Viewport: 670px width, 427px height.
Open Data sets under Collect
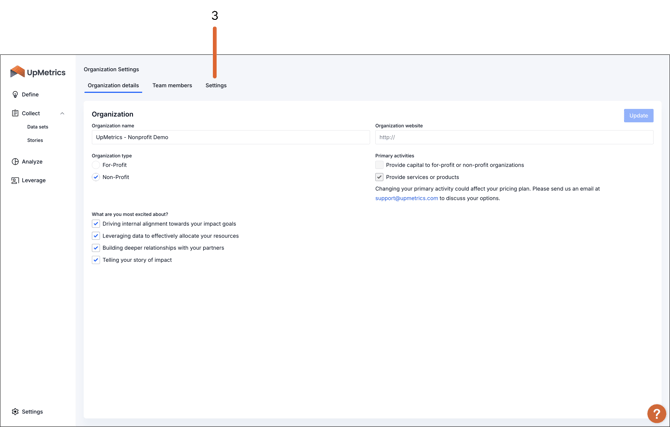38,127
